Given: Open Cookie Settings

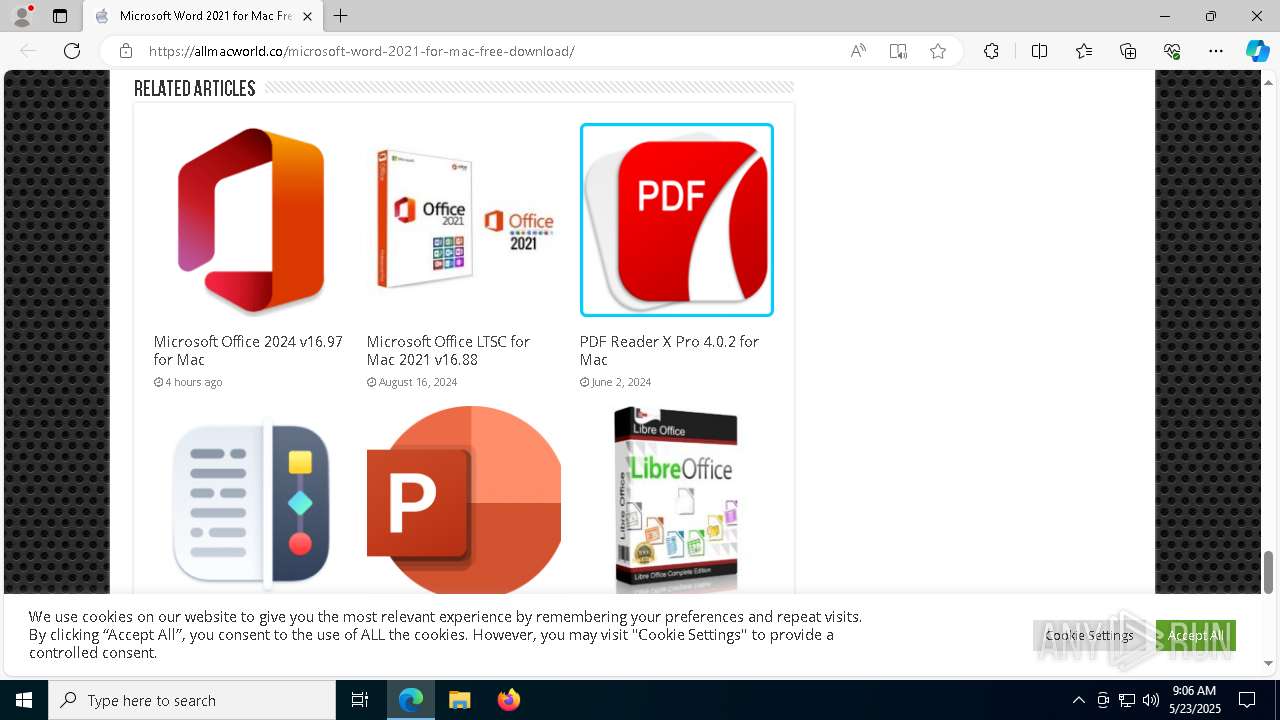Looking at the screenshot, I should [x=1089, y=635].
